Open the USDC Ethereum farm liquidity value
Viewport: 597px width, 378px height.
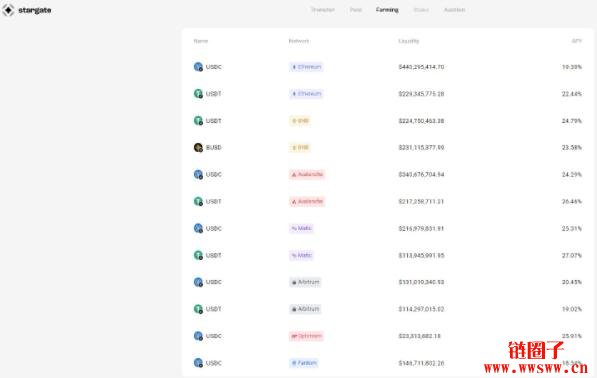[421, 67]
